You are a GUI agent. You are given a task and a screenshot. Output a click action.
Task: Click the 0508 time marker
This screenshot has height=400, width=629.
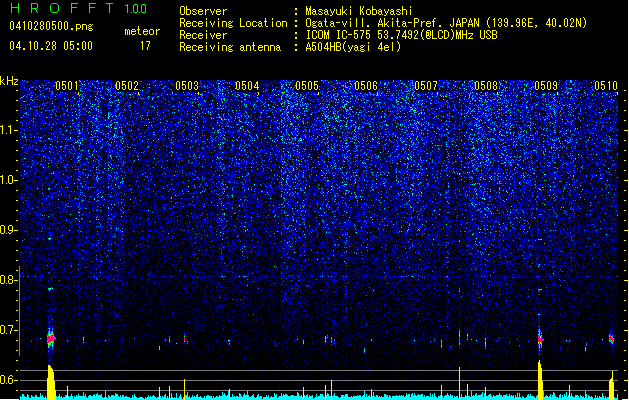[x=486, y=86]
